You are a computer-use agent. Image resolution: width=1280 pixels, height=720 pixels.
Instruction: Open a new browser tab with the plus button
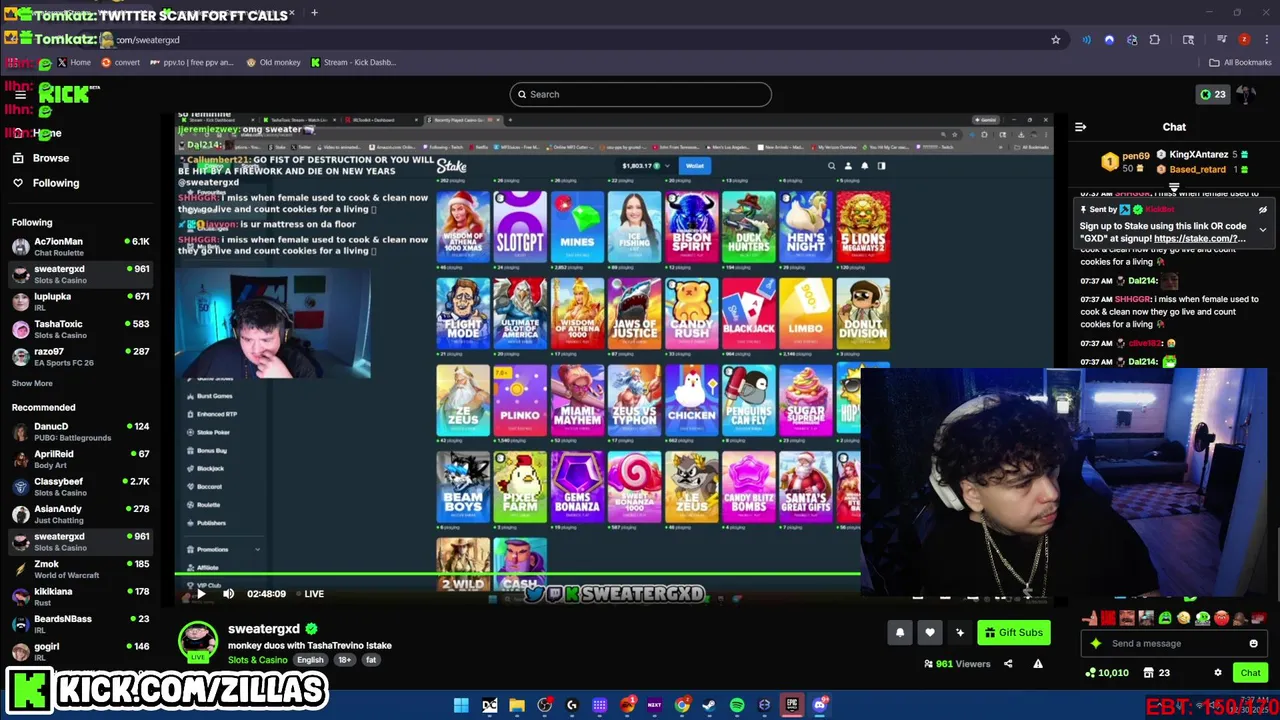pyautogui.click(x=314, y=13)
